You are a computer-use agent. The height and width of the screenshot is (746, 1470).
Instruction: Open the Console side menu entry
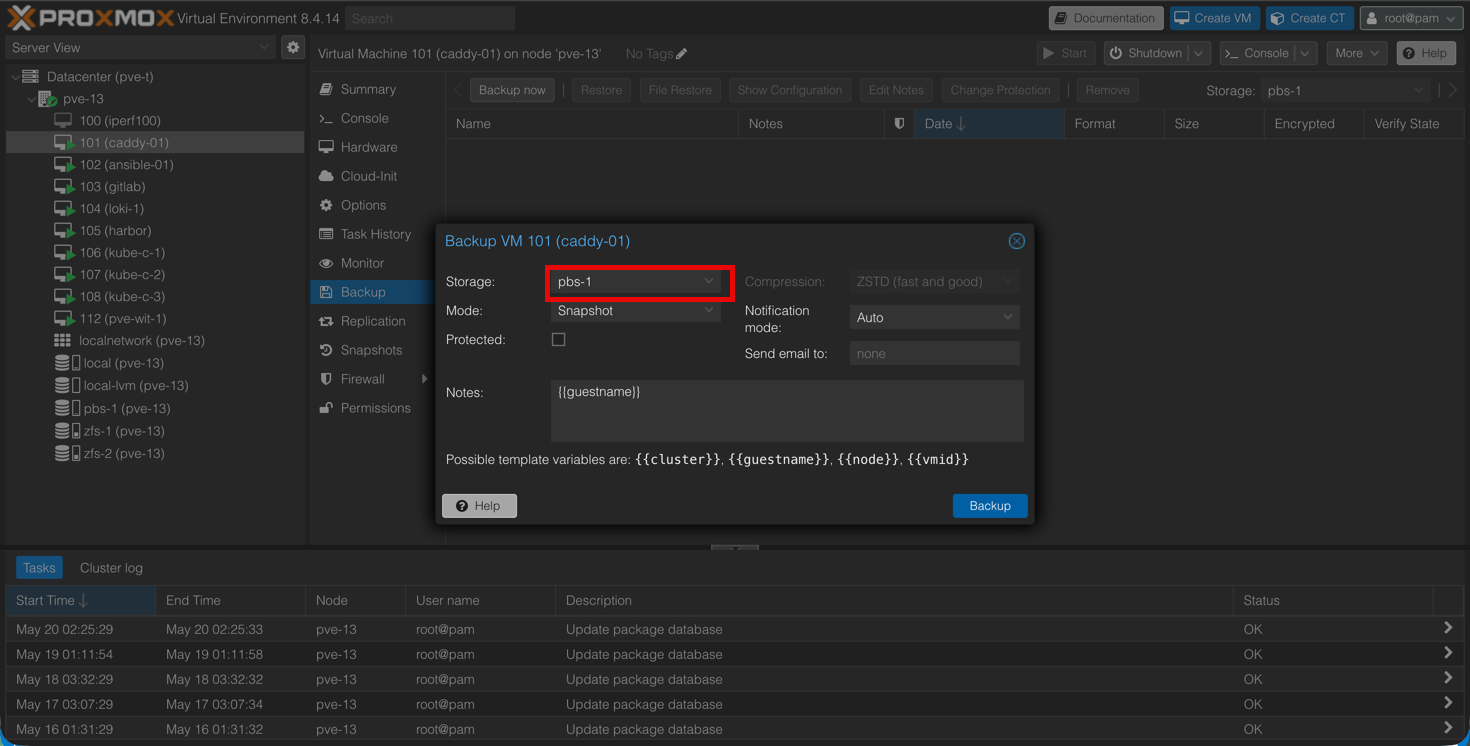[x=364, y=118]
